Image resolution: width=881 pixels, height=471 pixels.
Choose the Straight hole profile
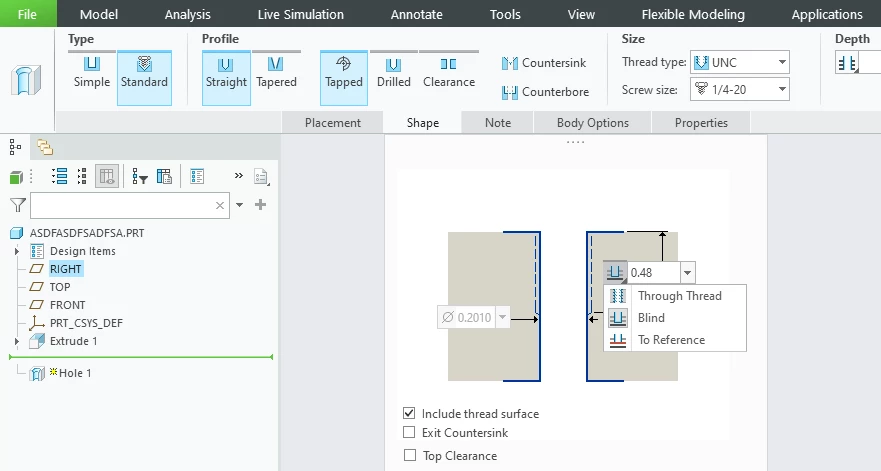tap(226, 78)
